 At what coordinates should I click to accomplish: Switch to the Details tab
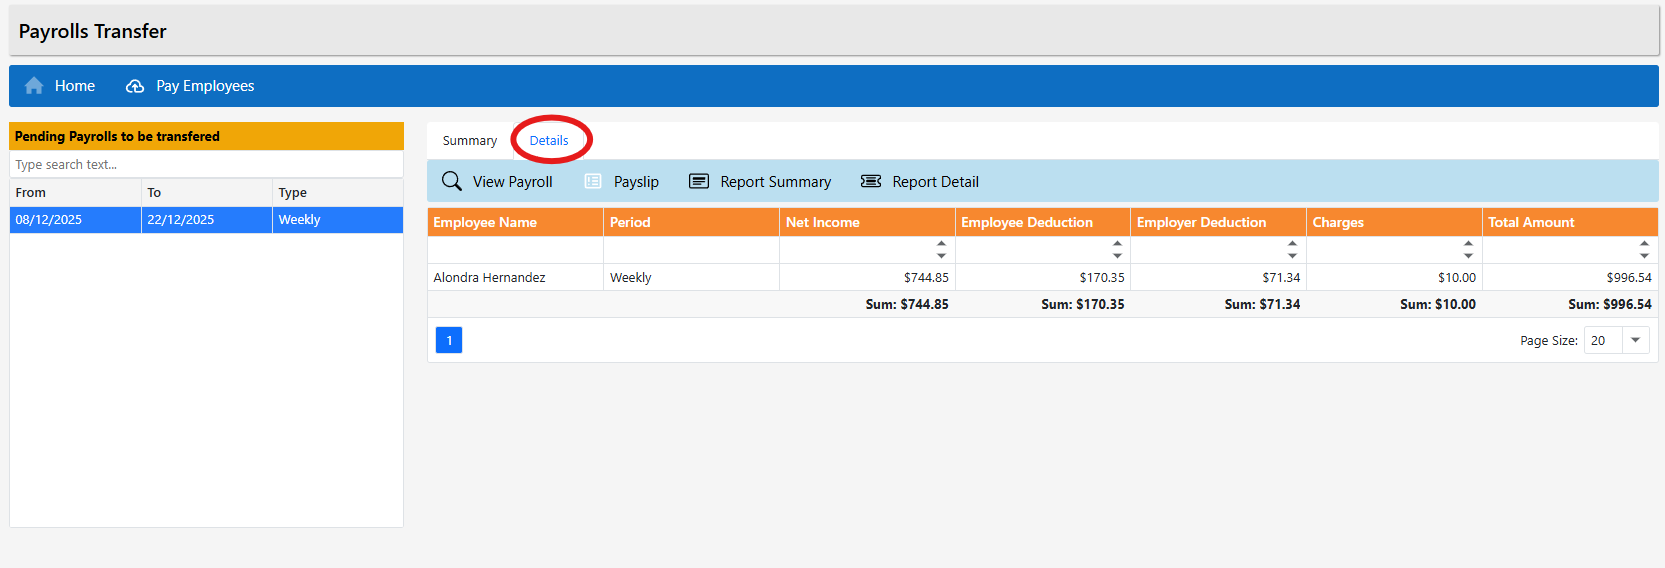(x=549, y=141)
